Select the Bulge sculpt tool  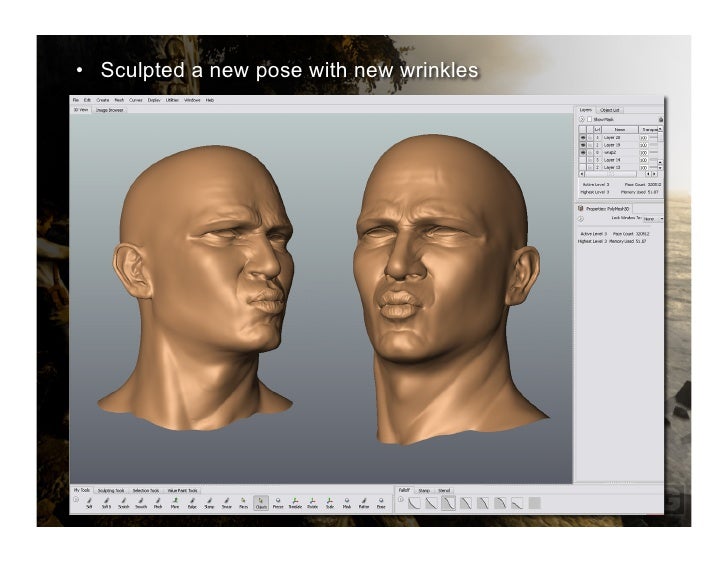click(192, 502)
